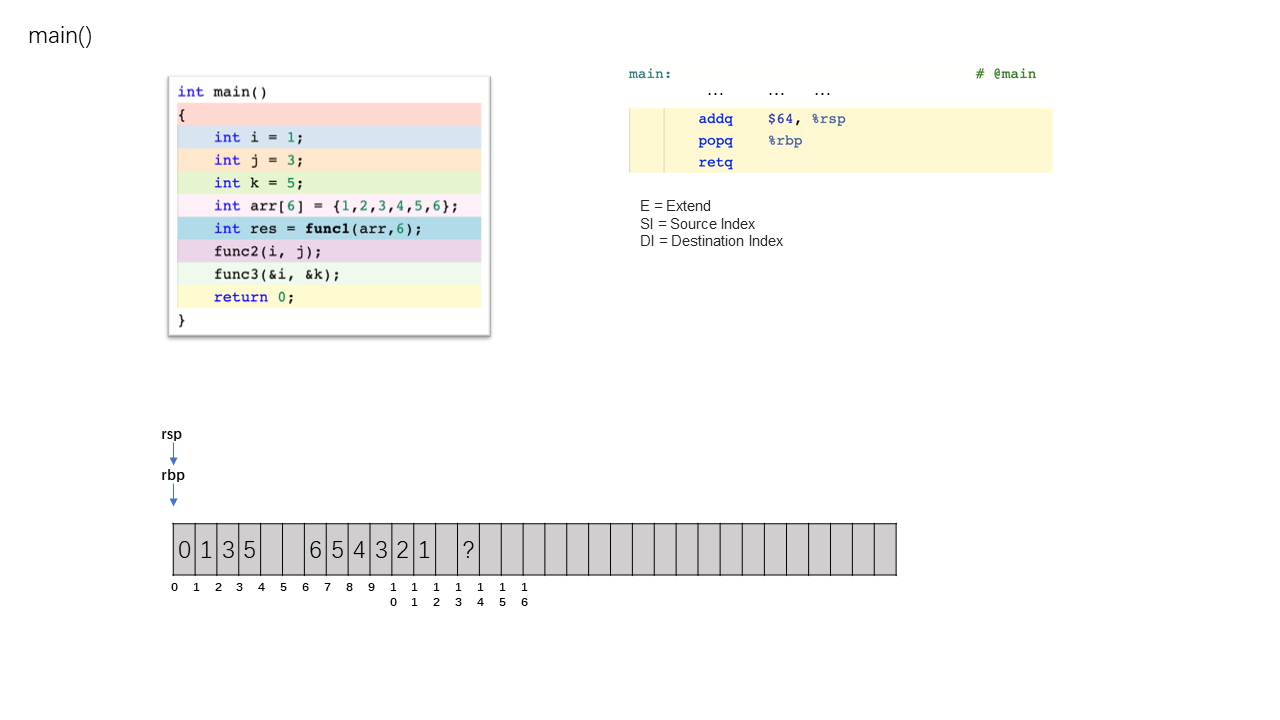Click the memory cell at index 1 containing 1
This screenshot has height=720, width=1280.
click(206, 549)
